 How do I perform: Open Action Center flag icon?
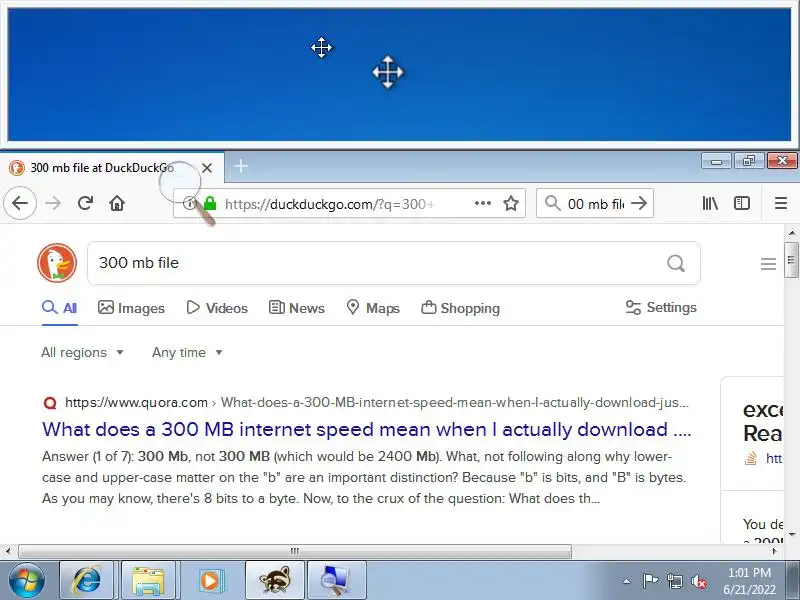651,581
